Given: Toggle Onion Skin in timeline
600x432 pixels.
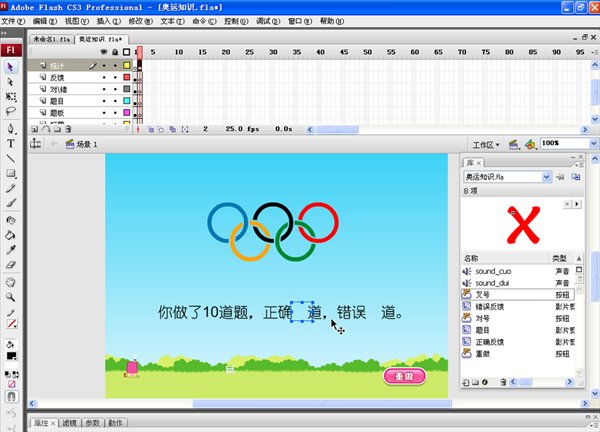Looking at the screenshot, I should [151, 129].
